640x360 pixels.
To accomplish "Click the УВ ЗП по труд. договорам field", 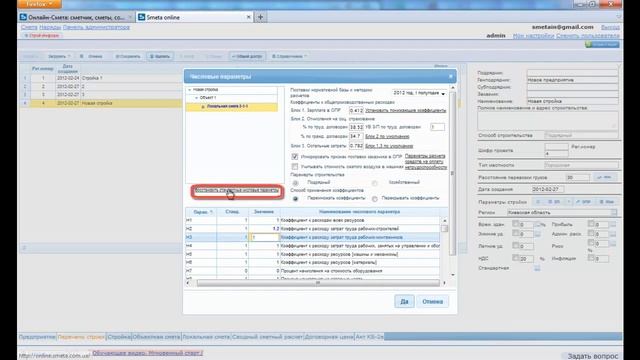I will [437, 127].
